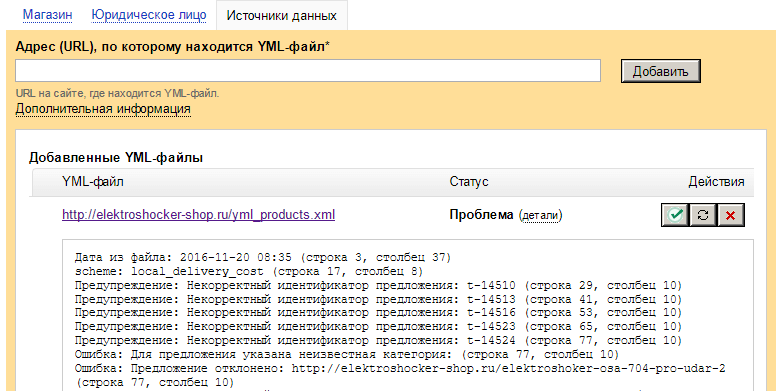Click the Проблема status text

[x=481, y=215]
